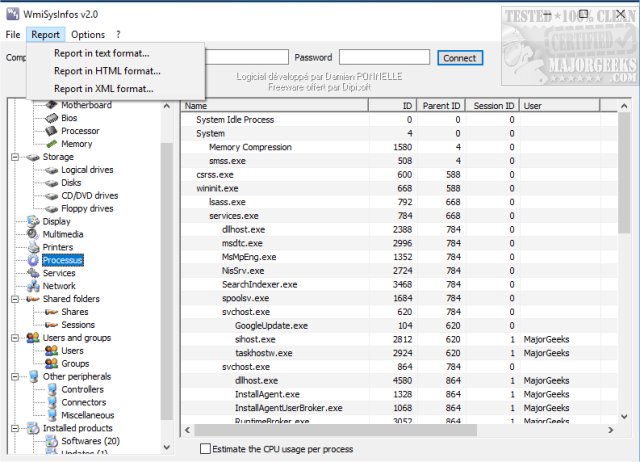Select the csrss.exe process row

pos(399,175)
